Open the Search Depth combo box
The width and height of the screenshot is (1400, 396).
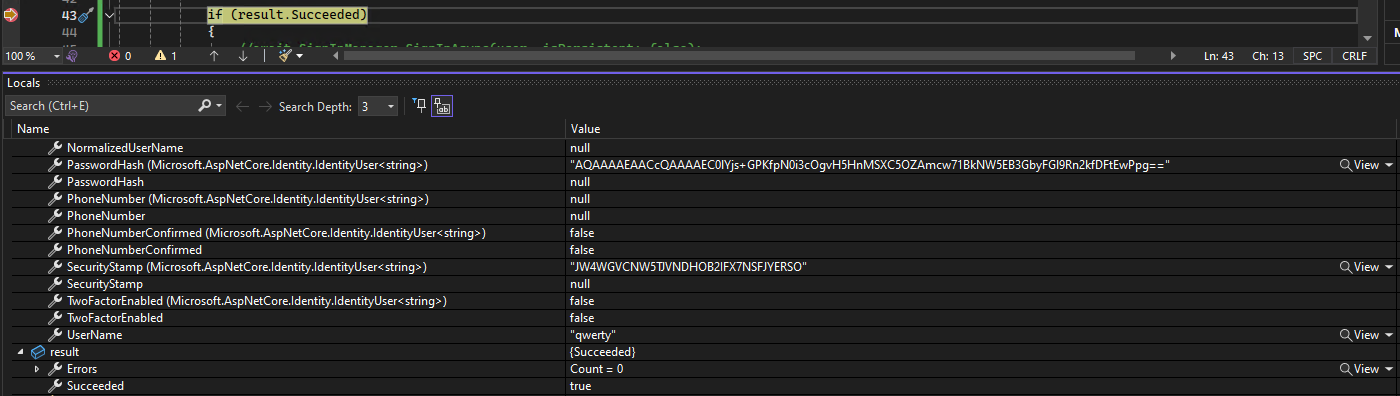tap(377, 105)
